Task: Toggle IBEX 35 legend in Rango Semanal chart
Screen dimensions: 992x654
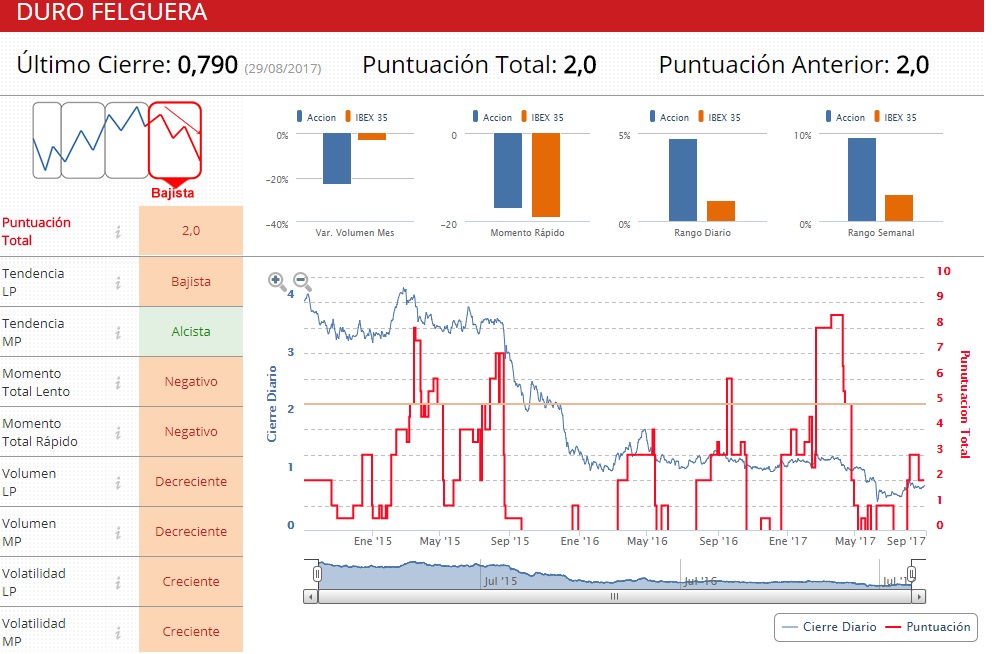Action: [x=895, y=117]
